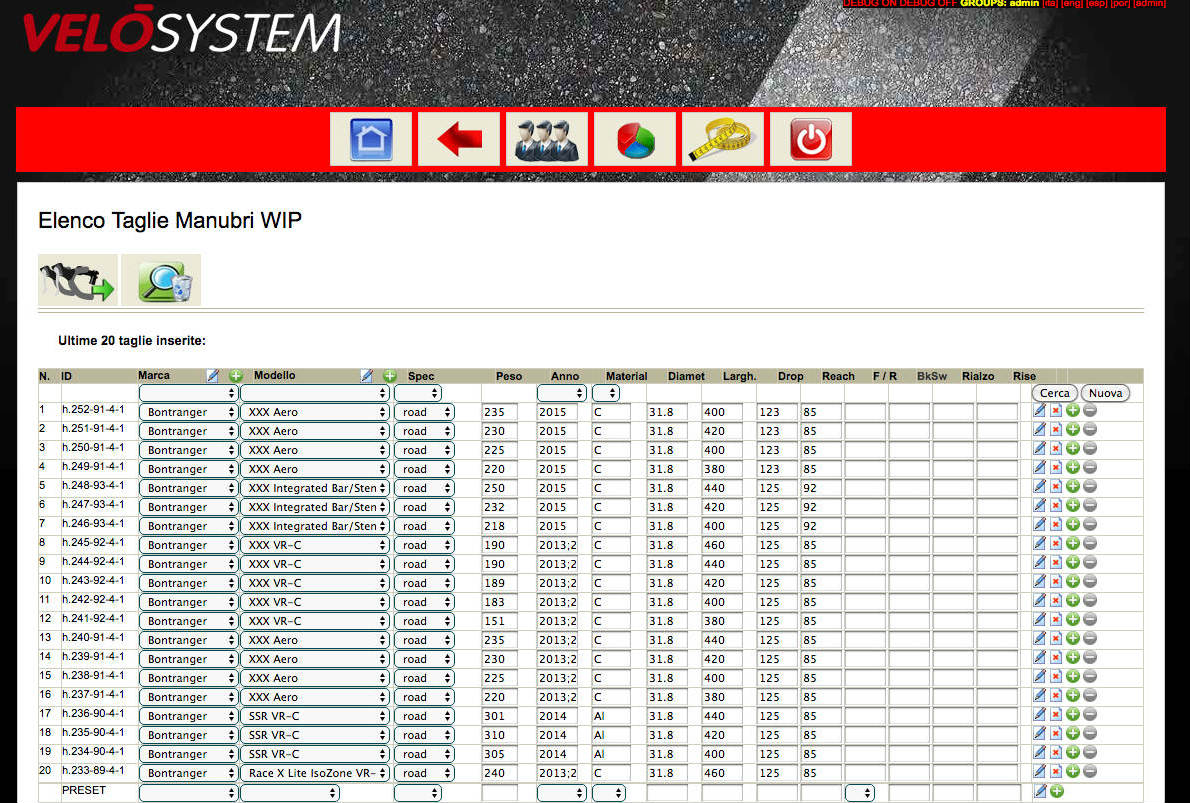This screenshot has width=1190, height=803.
Task: Open SSR VR-C model dropdown on row 17
Action: click(x=315, y=716)
